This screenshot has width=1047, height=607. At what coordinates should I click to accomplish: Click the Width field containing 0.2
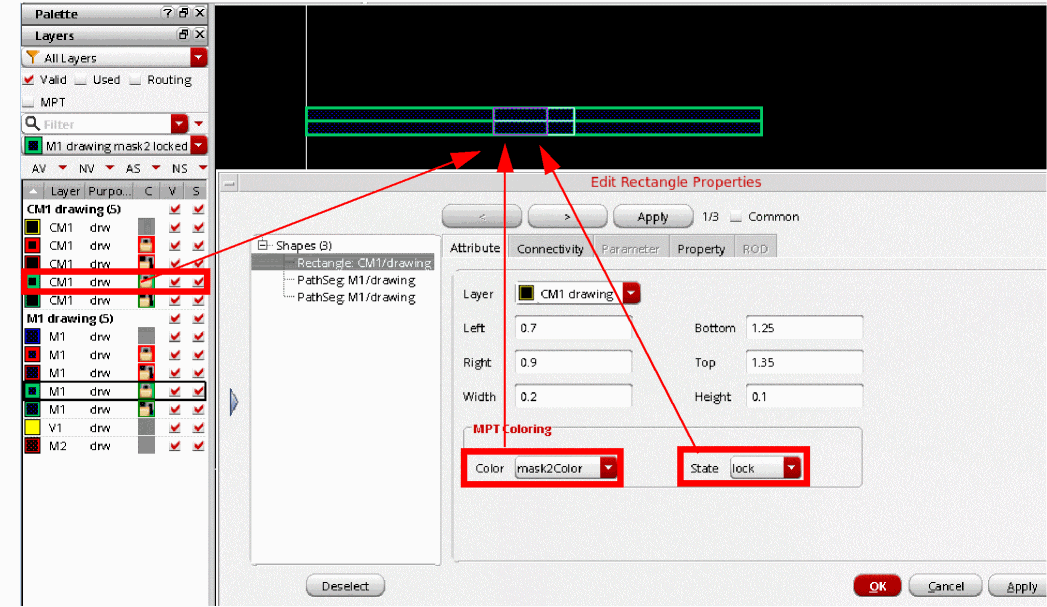574,397
